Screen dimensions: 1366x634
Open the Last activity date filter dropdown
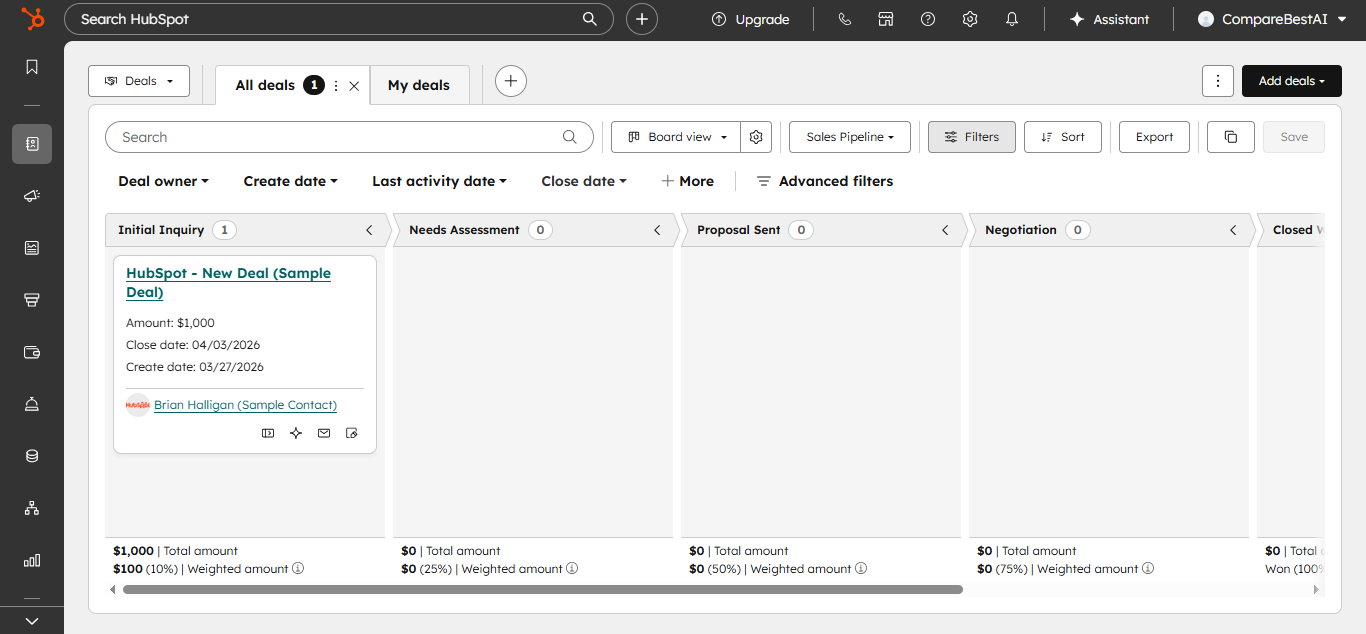[x=440, y=181]
